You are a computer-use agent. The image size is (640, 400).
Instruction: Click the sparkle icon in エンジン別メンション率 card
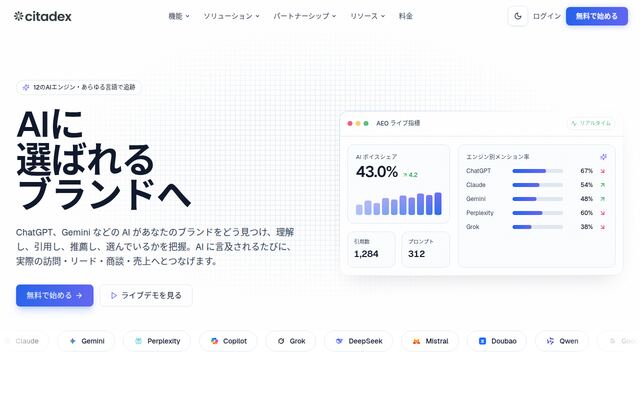pos(603,157)
